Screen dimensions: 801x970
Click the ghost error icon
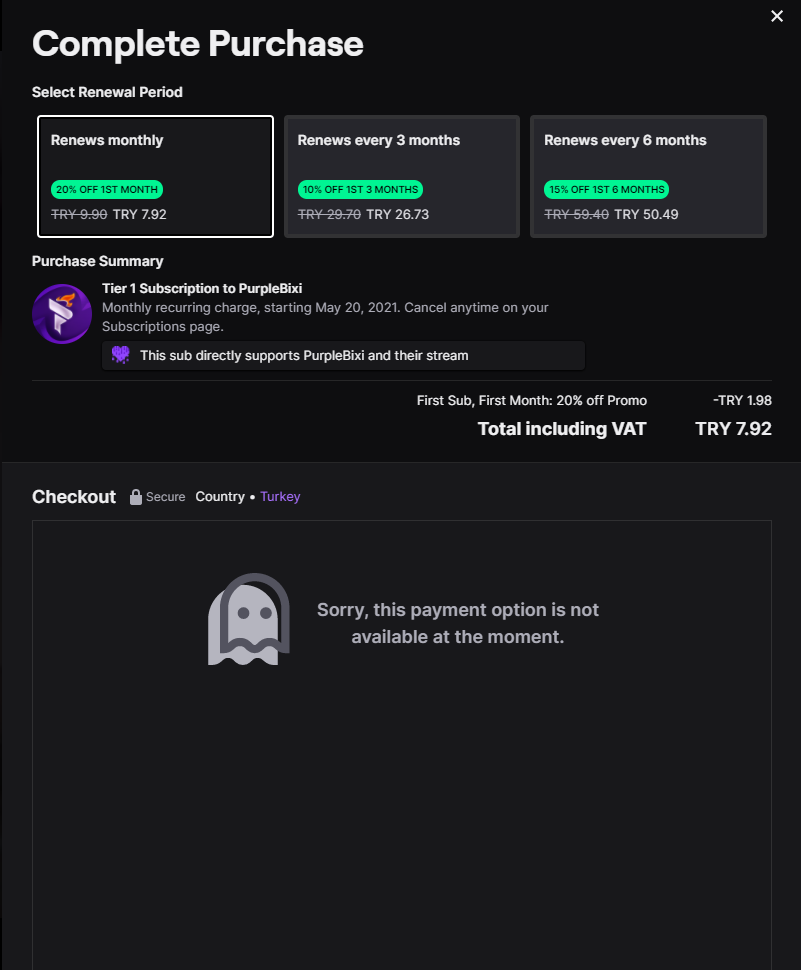tap(249, 620)
